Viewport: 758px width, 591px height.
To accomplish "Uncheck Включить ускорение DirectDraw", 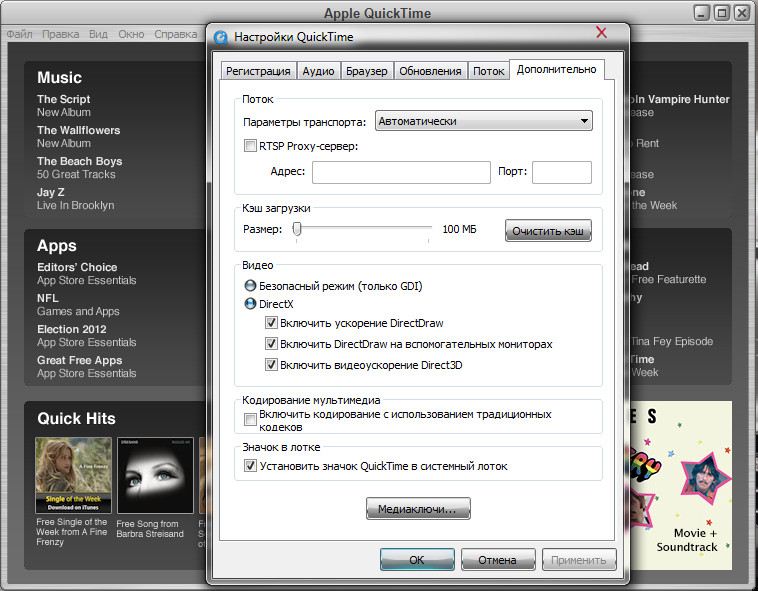I will [x=271, y=324].
